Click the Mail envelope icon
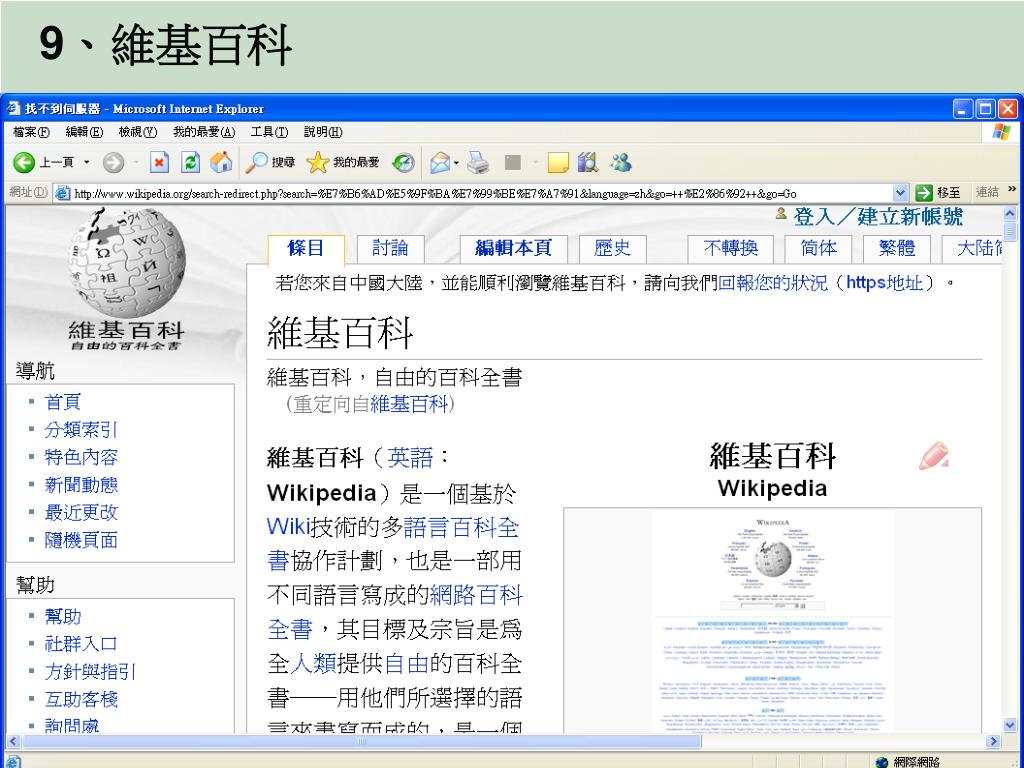This screenshot has width=1024, height=768. click(440, 163)
